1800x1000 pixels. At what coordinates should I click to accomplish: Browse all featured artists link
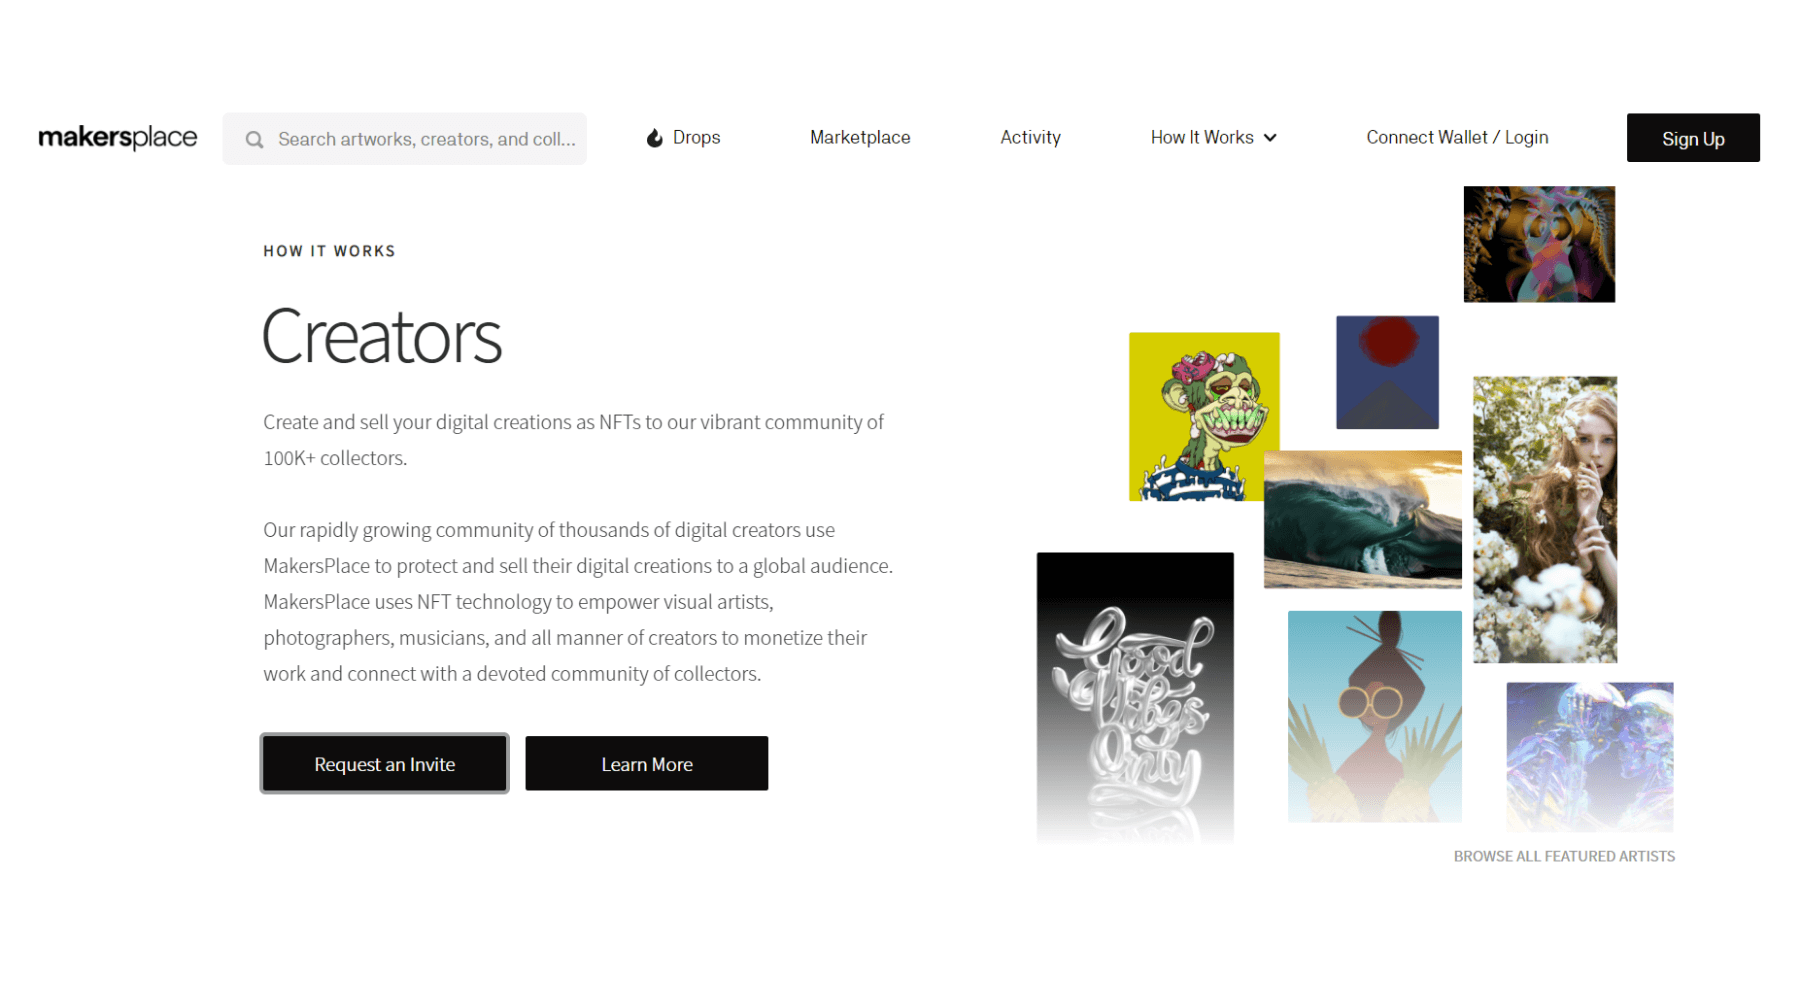1564,856
